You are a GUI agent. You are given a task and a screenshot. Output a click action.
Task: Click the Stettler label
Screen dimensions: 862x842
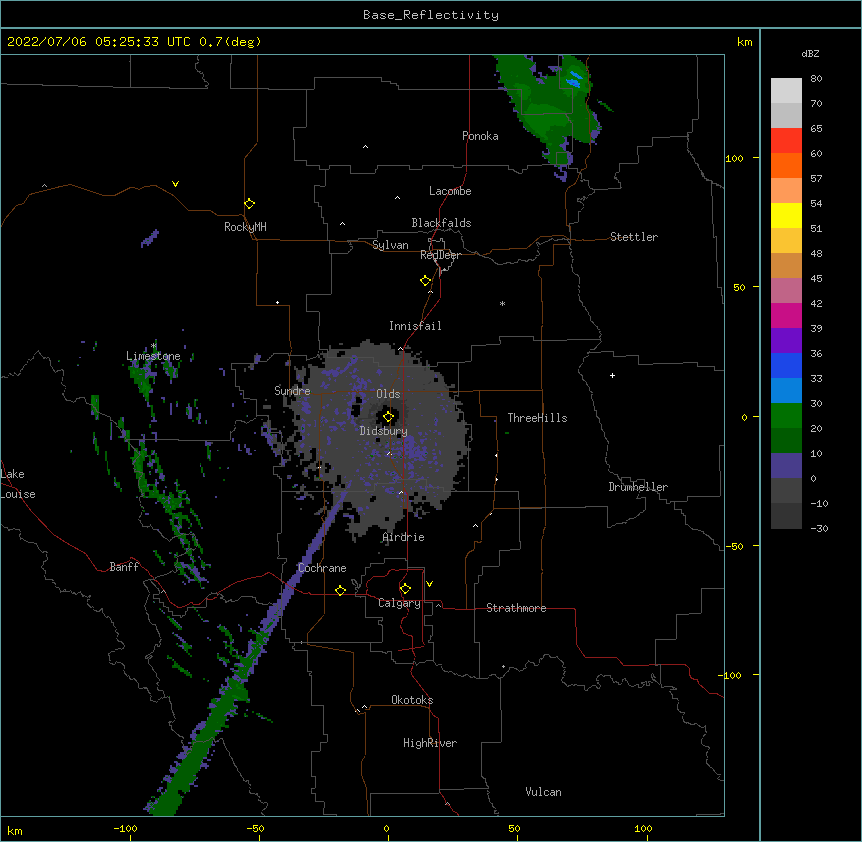[x=634, y=237]
